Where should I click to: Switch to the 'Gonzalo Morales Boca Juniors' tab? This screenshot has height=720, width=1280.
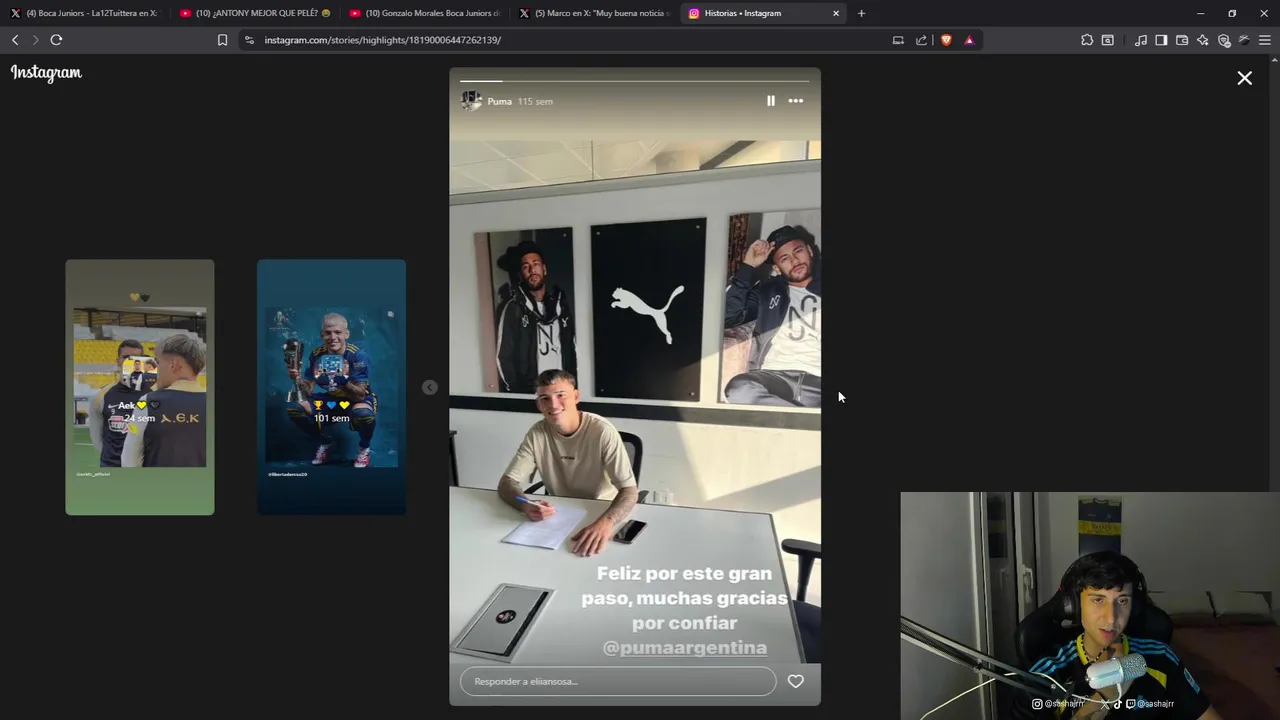pyautogui.click(x=424, y=13)
